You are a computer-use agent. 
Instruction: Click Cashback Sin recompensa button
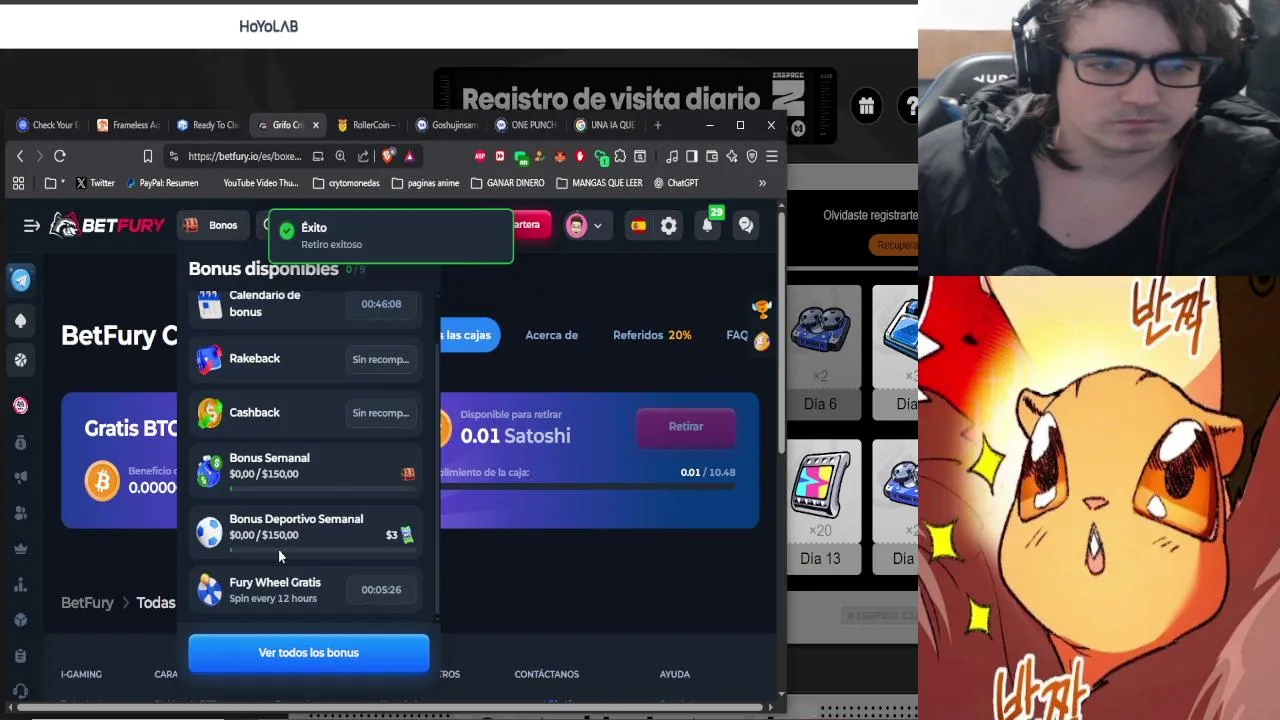click(381, 413)
